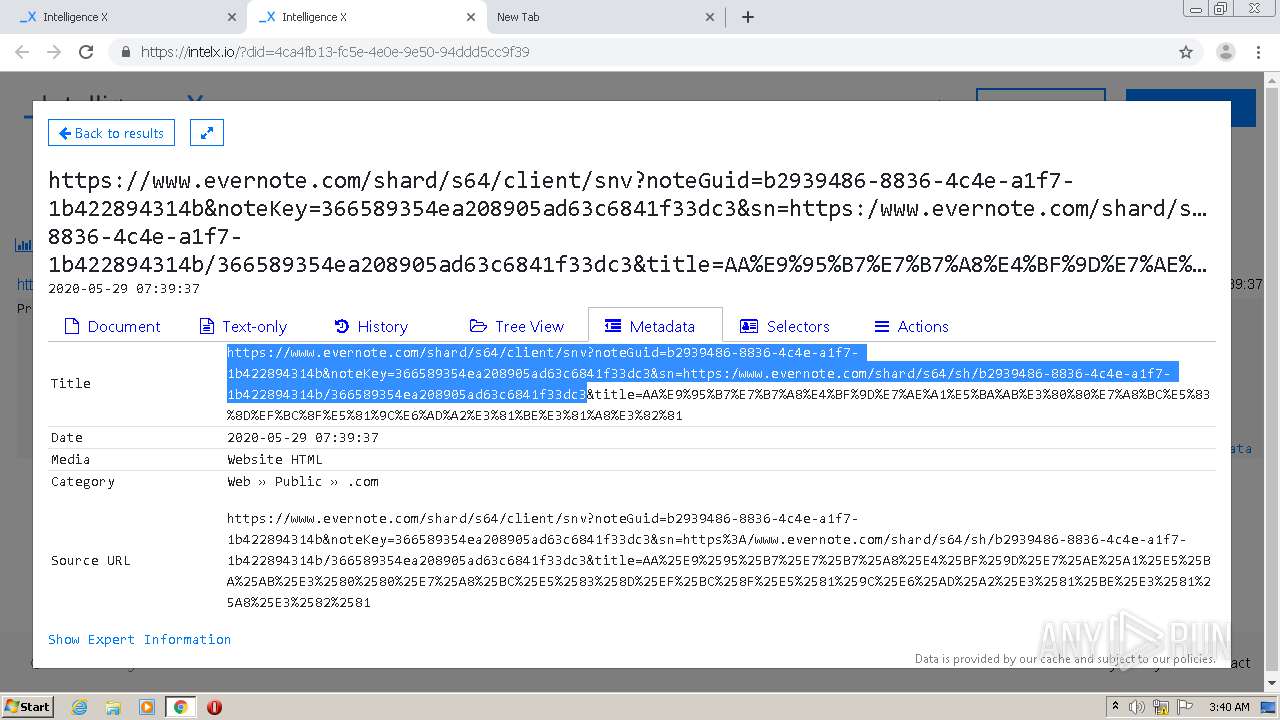Click the large document title heading
1280x720 pixels.
tap(628, 223)
